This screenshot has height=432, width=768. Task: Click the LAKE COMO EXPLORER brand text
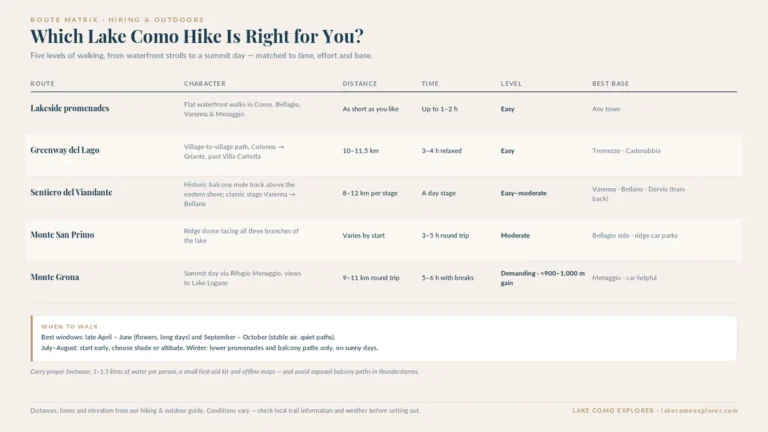point(613,410)
